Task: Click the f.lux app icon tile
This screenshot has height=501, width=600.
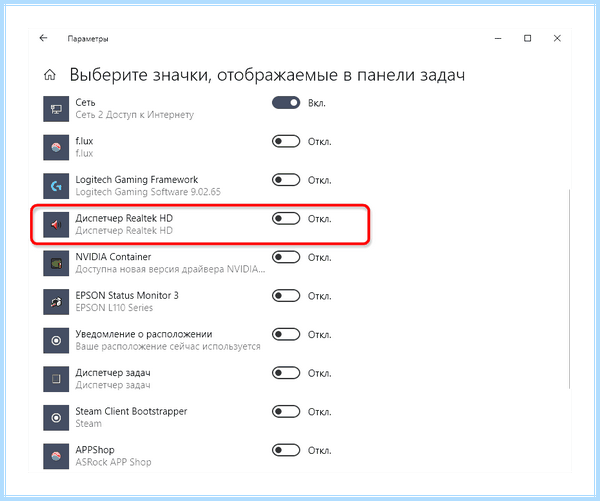Action: [56, 147]
